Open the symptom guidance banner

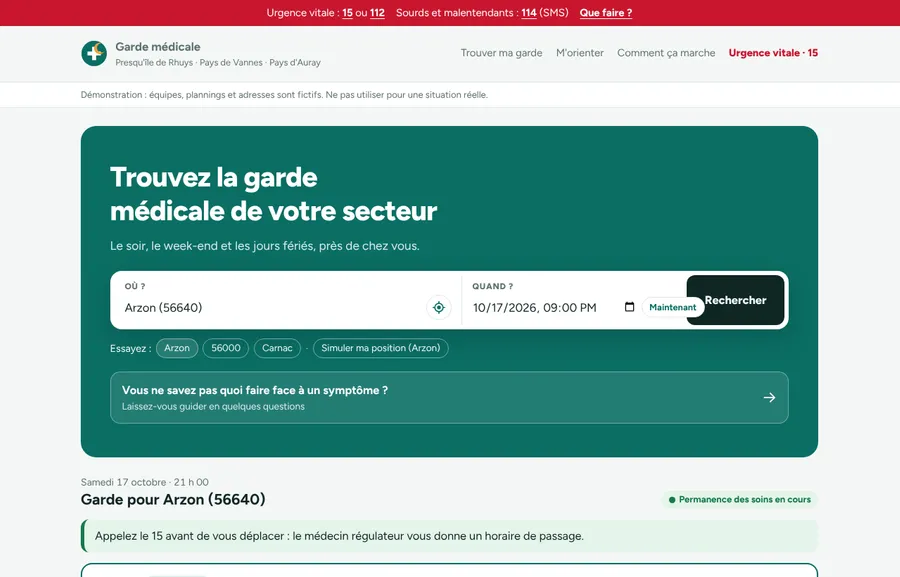[449, 397]
